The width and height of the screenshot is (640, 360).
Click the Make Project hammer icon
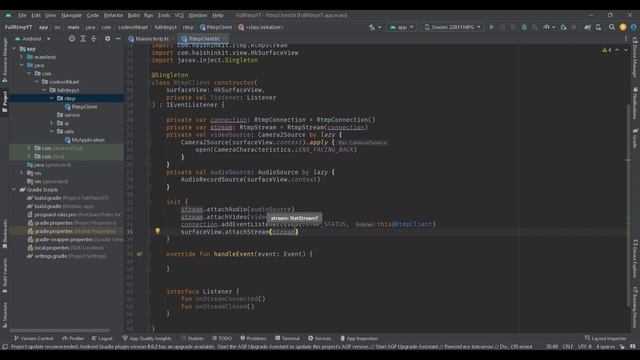(371, 27)
